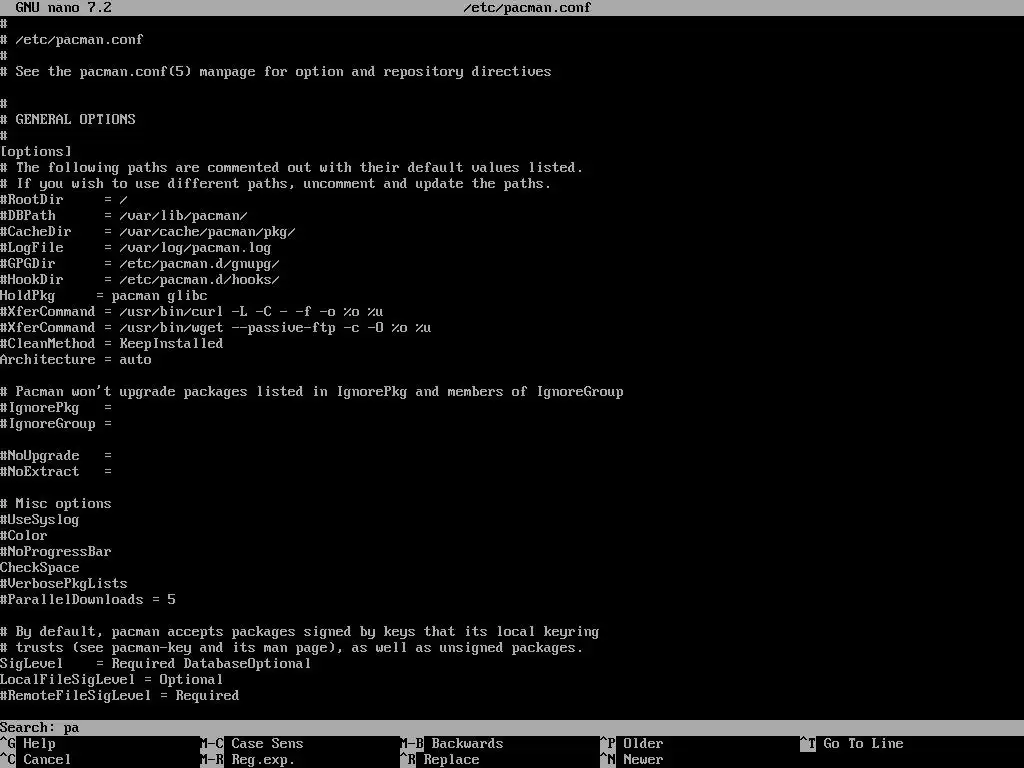The width and height of the screenshot is (1024, 768).
Task: Click the 'If you wish to use different paths' line
Action: coord(276,184)
